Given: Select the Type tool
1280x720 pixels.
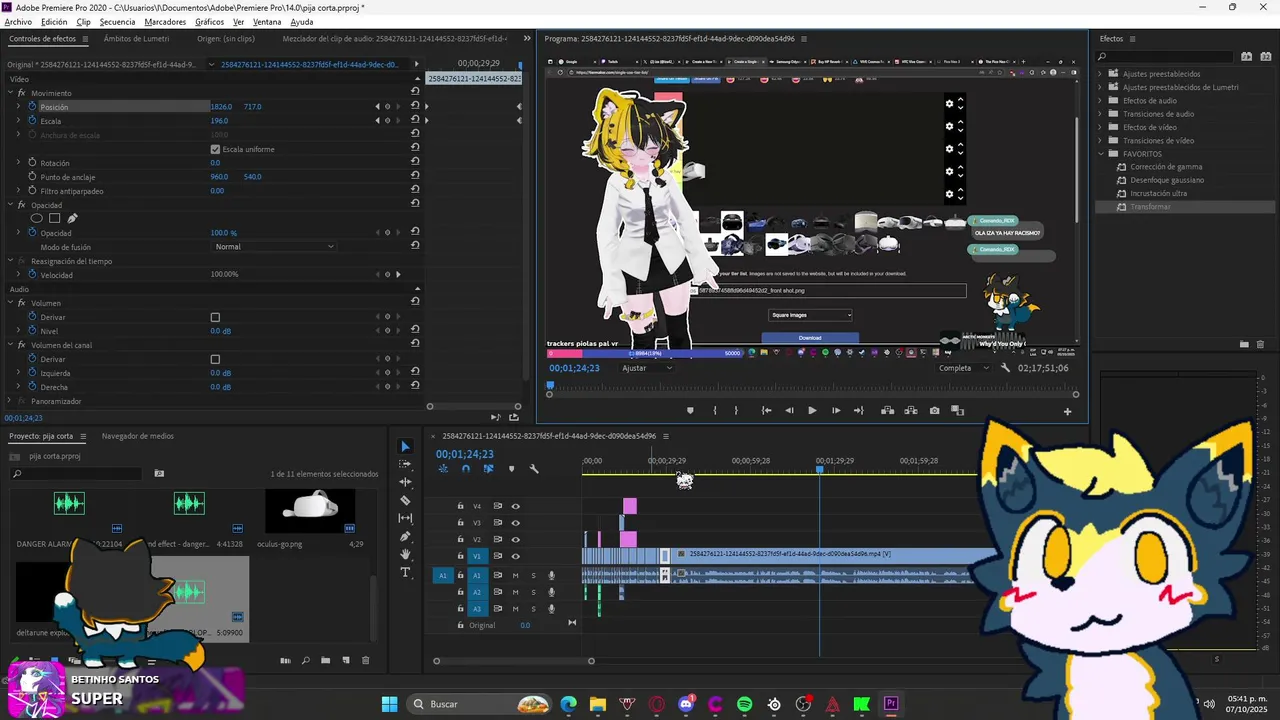Looking at the screenshot, I should click(x=405, y=572).
